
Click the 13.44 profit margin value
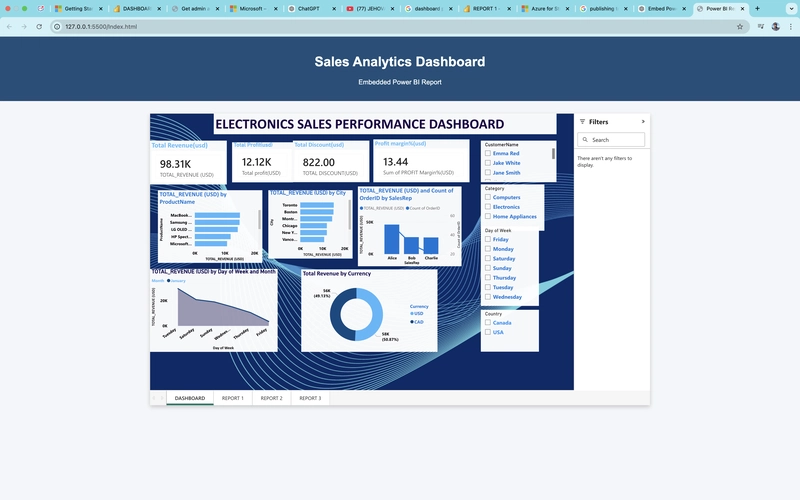(395, 162)
